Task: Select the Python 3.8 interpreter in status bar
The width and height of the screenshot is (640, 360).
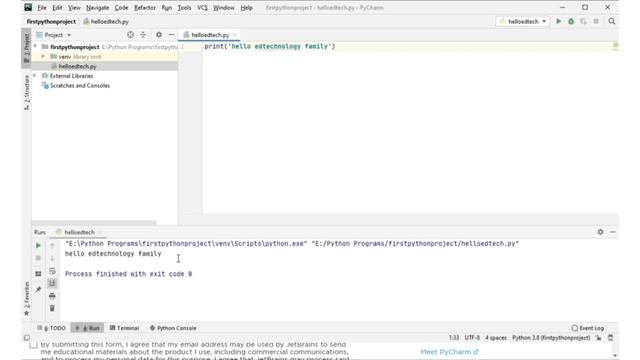Action: tap(551, 338)
